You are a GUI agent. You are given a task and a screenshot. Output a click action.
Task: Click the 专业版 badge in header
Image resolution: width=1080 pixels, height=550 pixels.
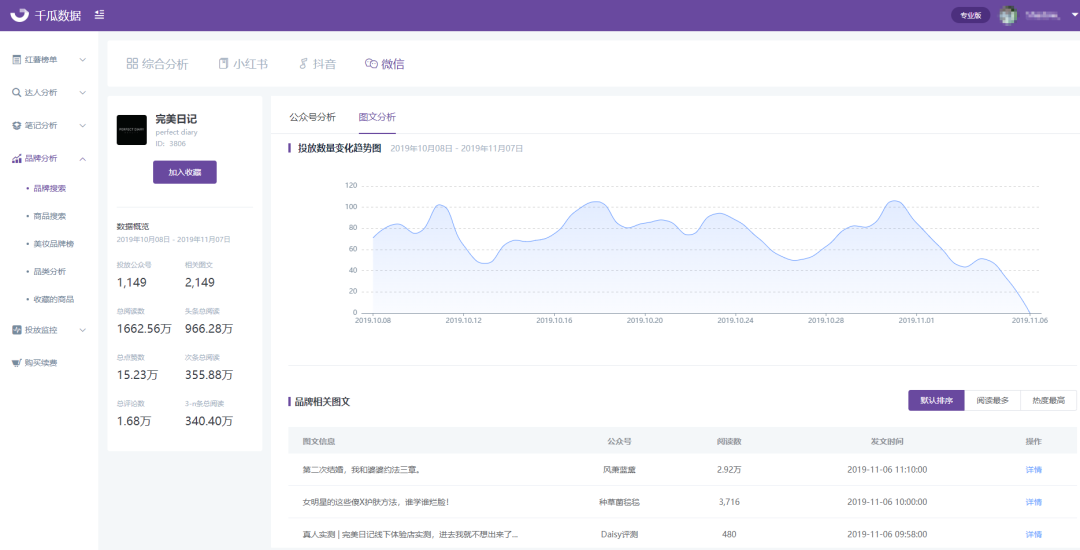[x=970, y=15]
